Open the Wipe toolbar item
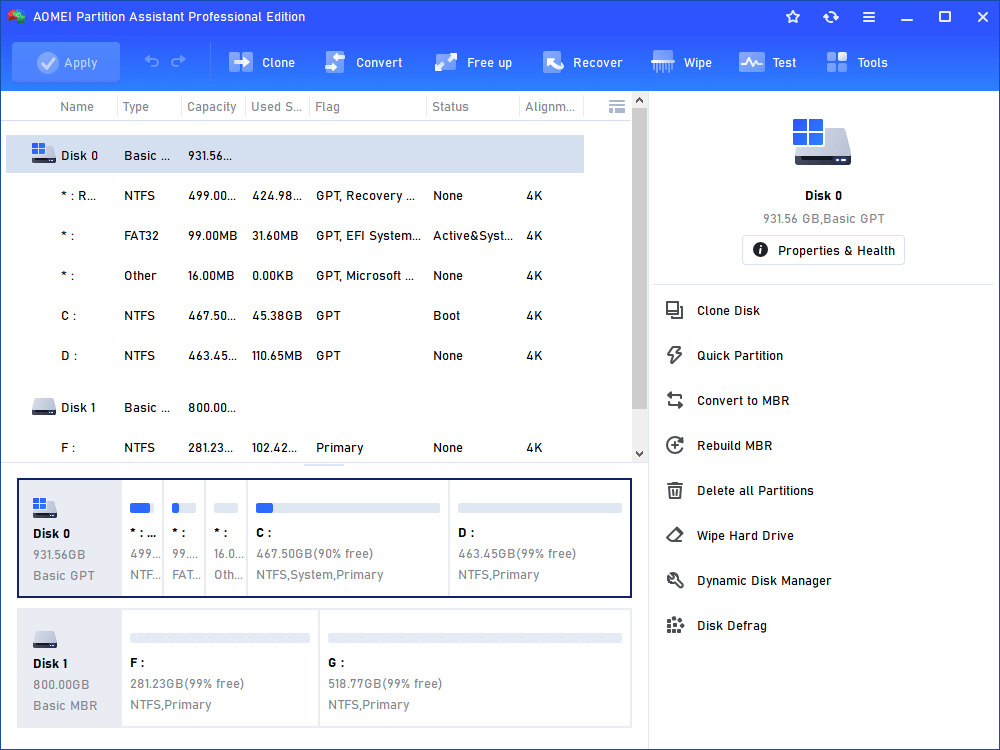This screenshot has height=750, width=1000. pyautogui.click(x=681, y=62)
